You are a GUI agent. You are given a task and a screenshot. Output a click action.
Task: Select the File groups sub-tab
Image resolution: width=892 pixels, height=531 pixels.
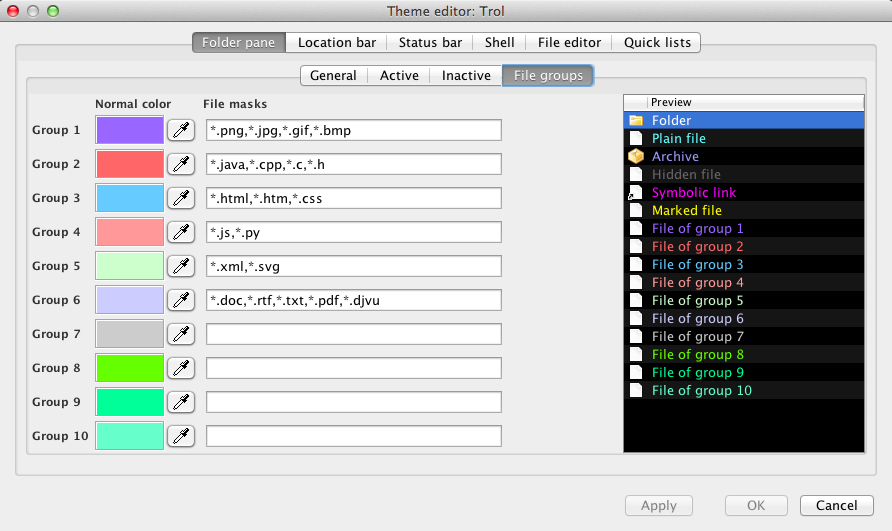click(x=548, y=76)
